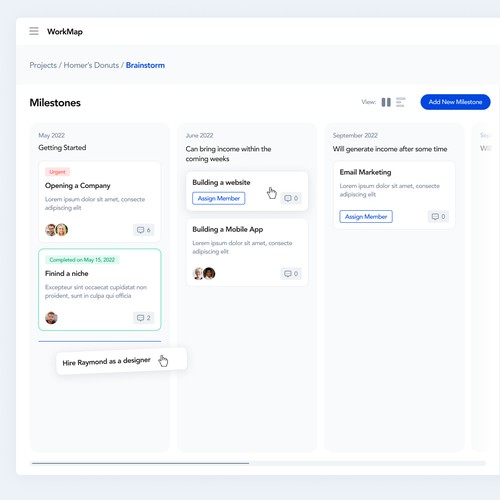The image size is (500, 500).
Task: Click the horizontal scrollbar thumb
Action: pos(140,463)
